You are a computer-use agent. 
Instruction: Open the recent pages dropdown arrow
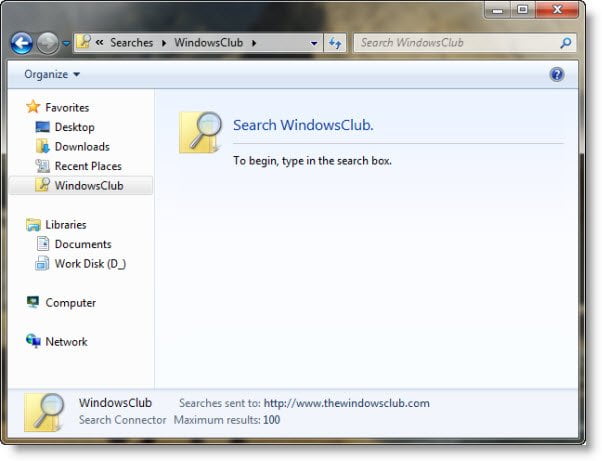click(x=66, y=43)
